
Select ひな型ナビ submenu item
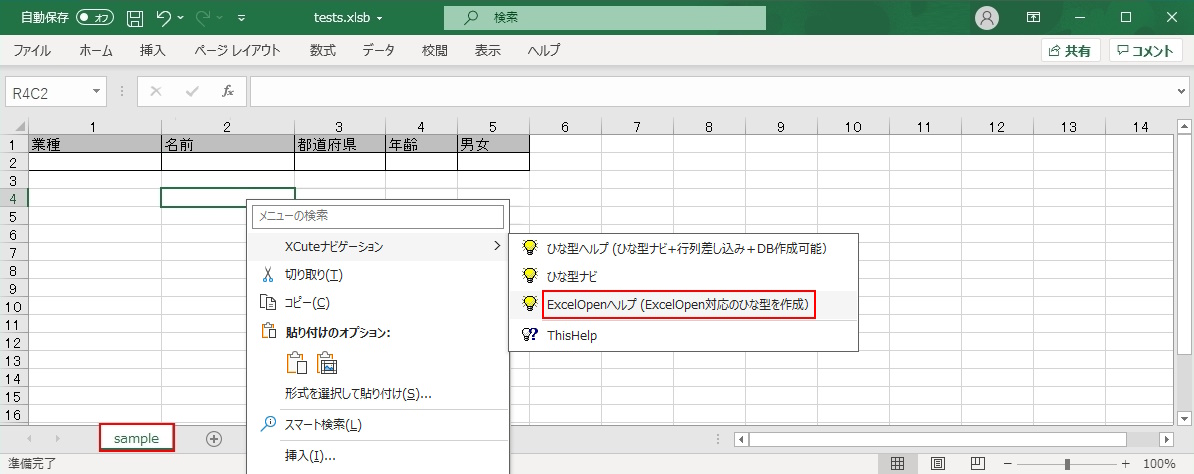[x=684, y=276]
